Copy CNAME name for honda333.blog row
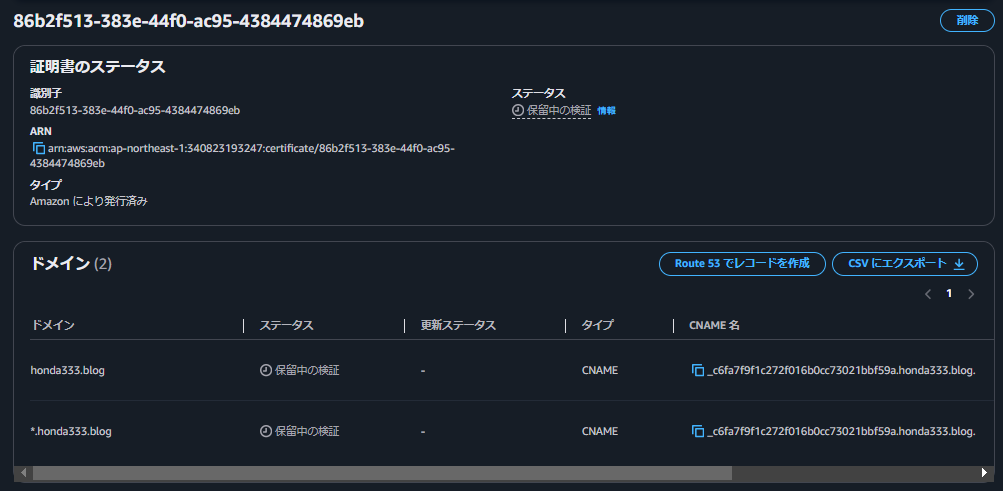 pos(698,370)
